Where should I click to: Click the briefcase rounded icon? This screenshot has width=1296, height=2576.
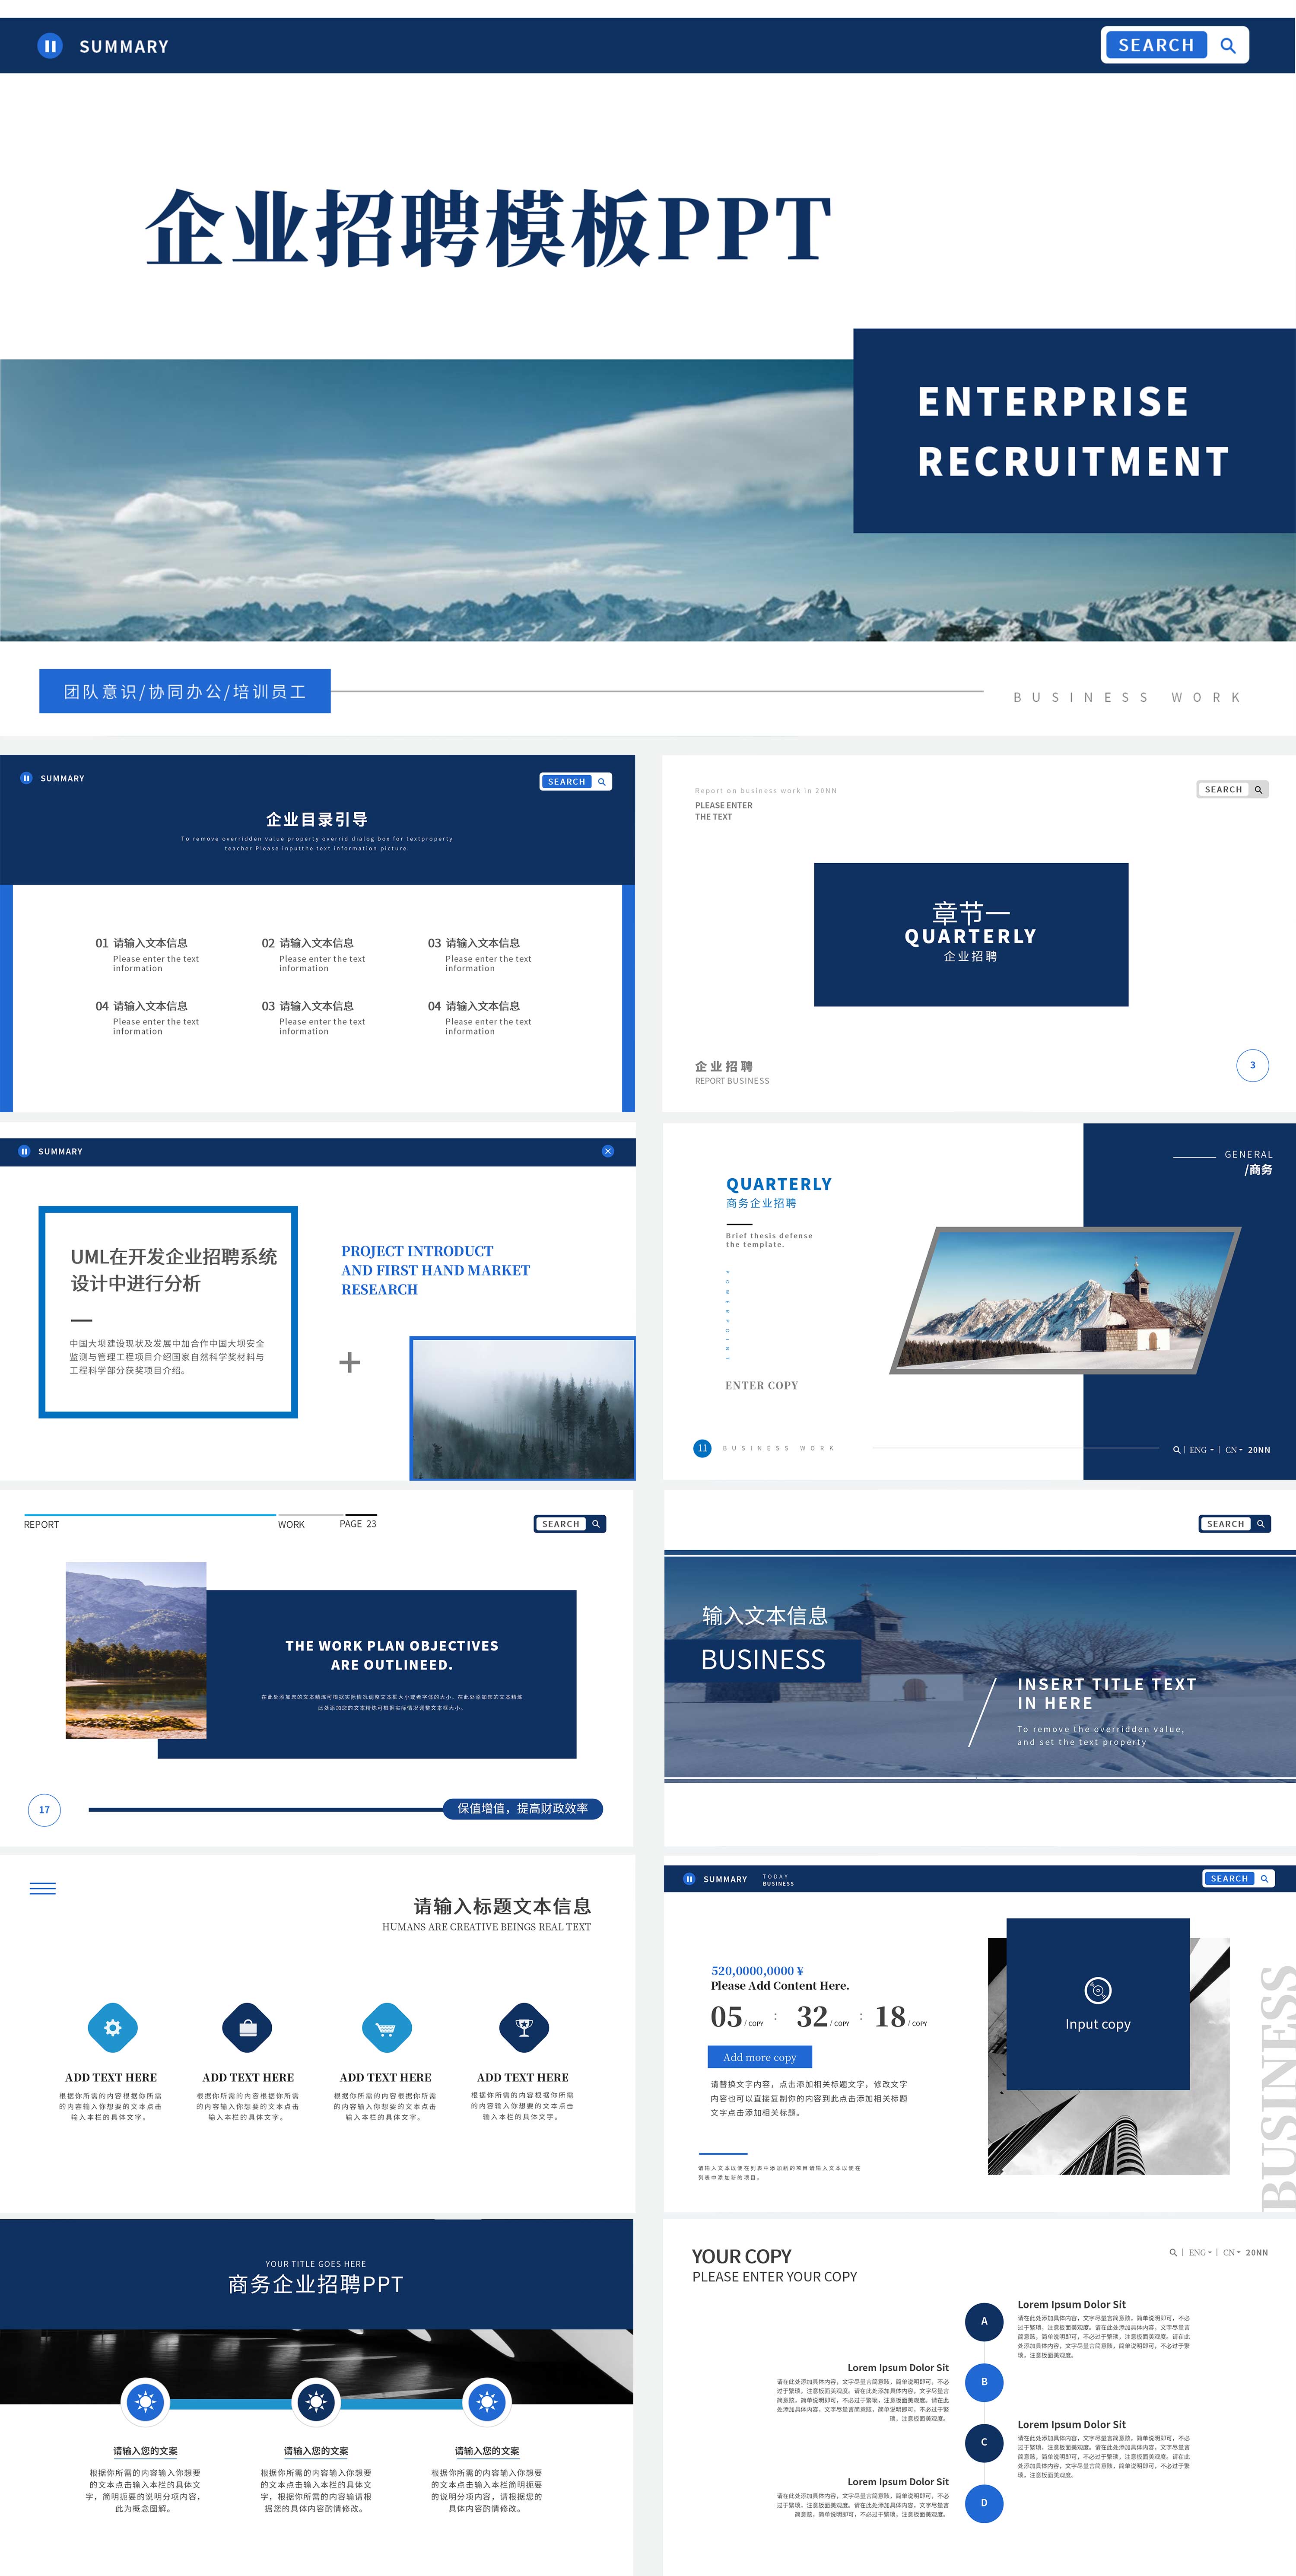point(248,2028)
